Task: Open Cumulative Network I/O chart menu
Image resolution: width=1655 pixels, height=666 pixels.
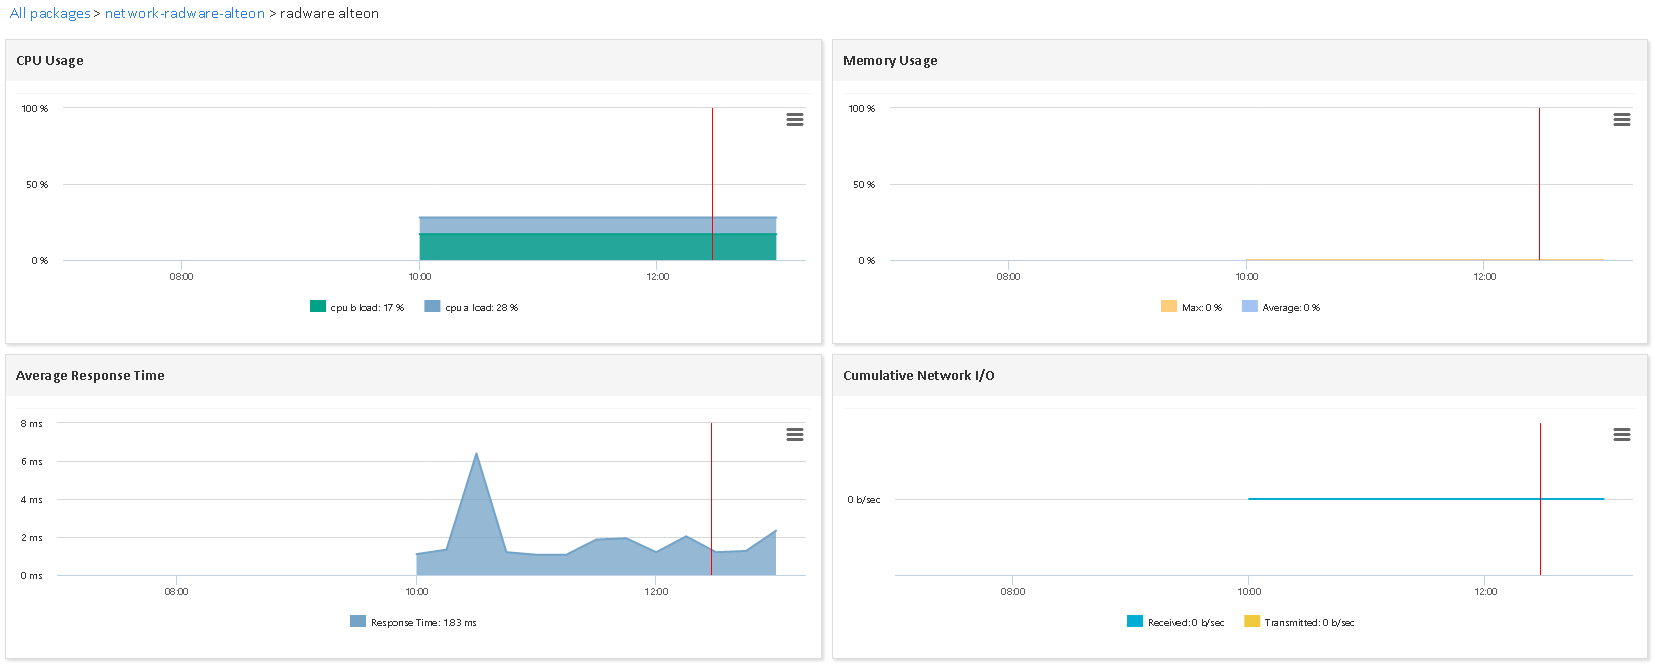Action: [x=1622, y=435]
